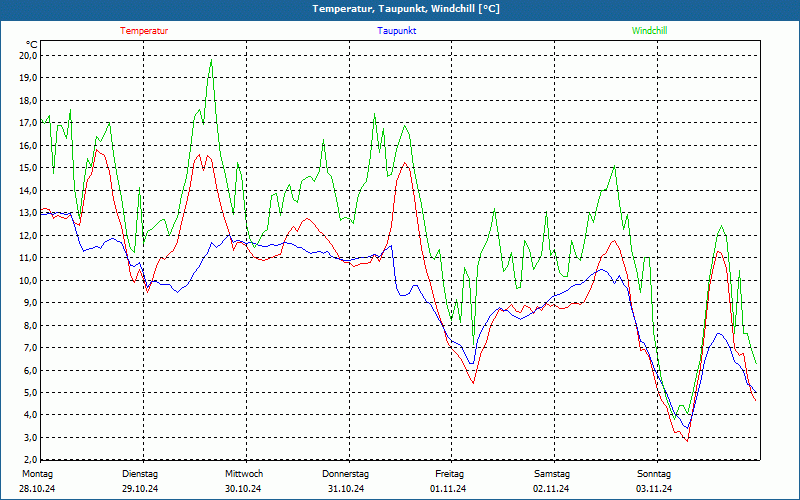Click the 20,0 y-axis value
The height and width of the screenshot is (500, 800).
(x=29, y=56)
